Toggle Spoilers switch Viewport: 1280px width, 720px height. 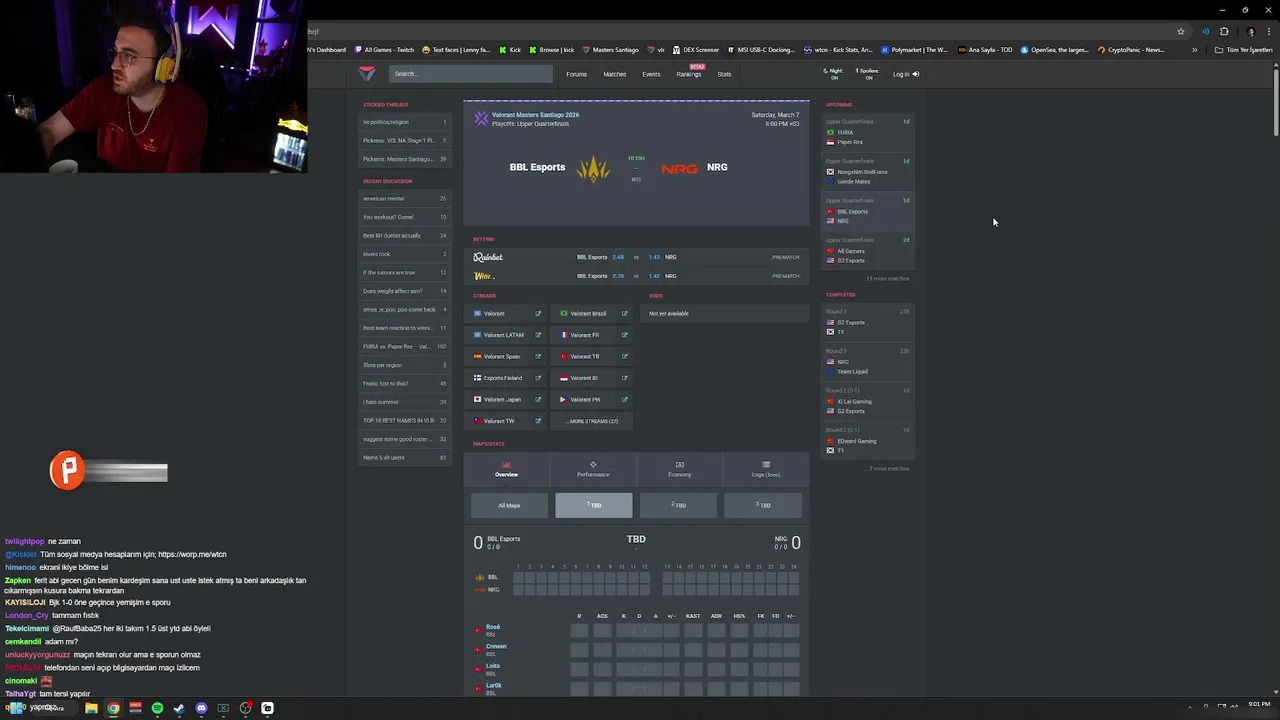coord(868,73)
